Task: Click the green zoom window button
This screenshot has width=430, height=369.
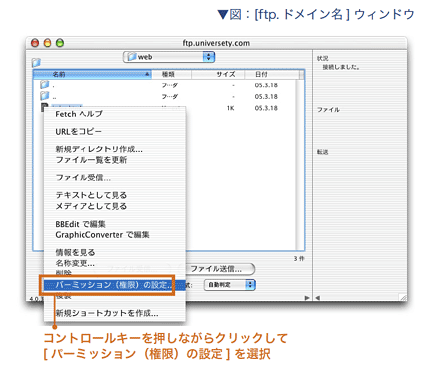Action: tap(60, 43)
